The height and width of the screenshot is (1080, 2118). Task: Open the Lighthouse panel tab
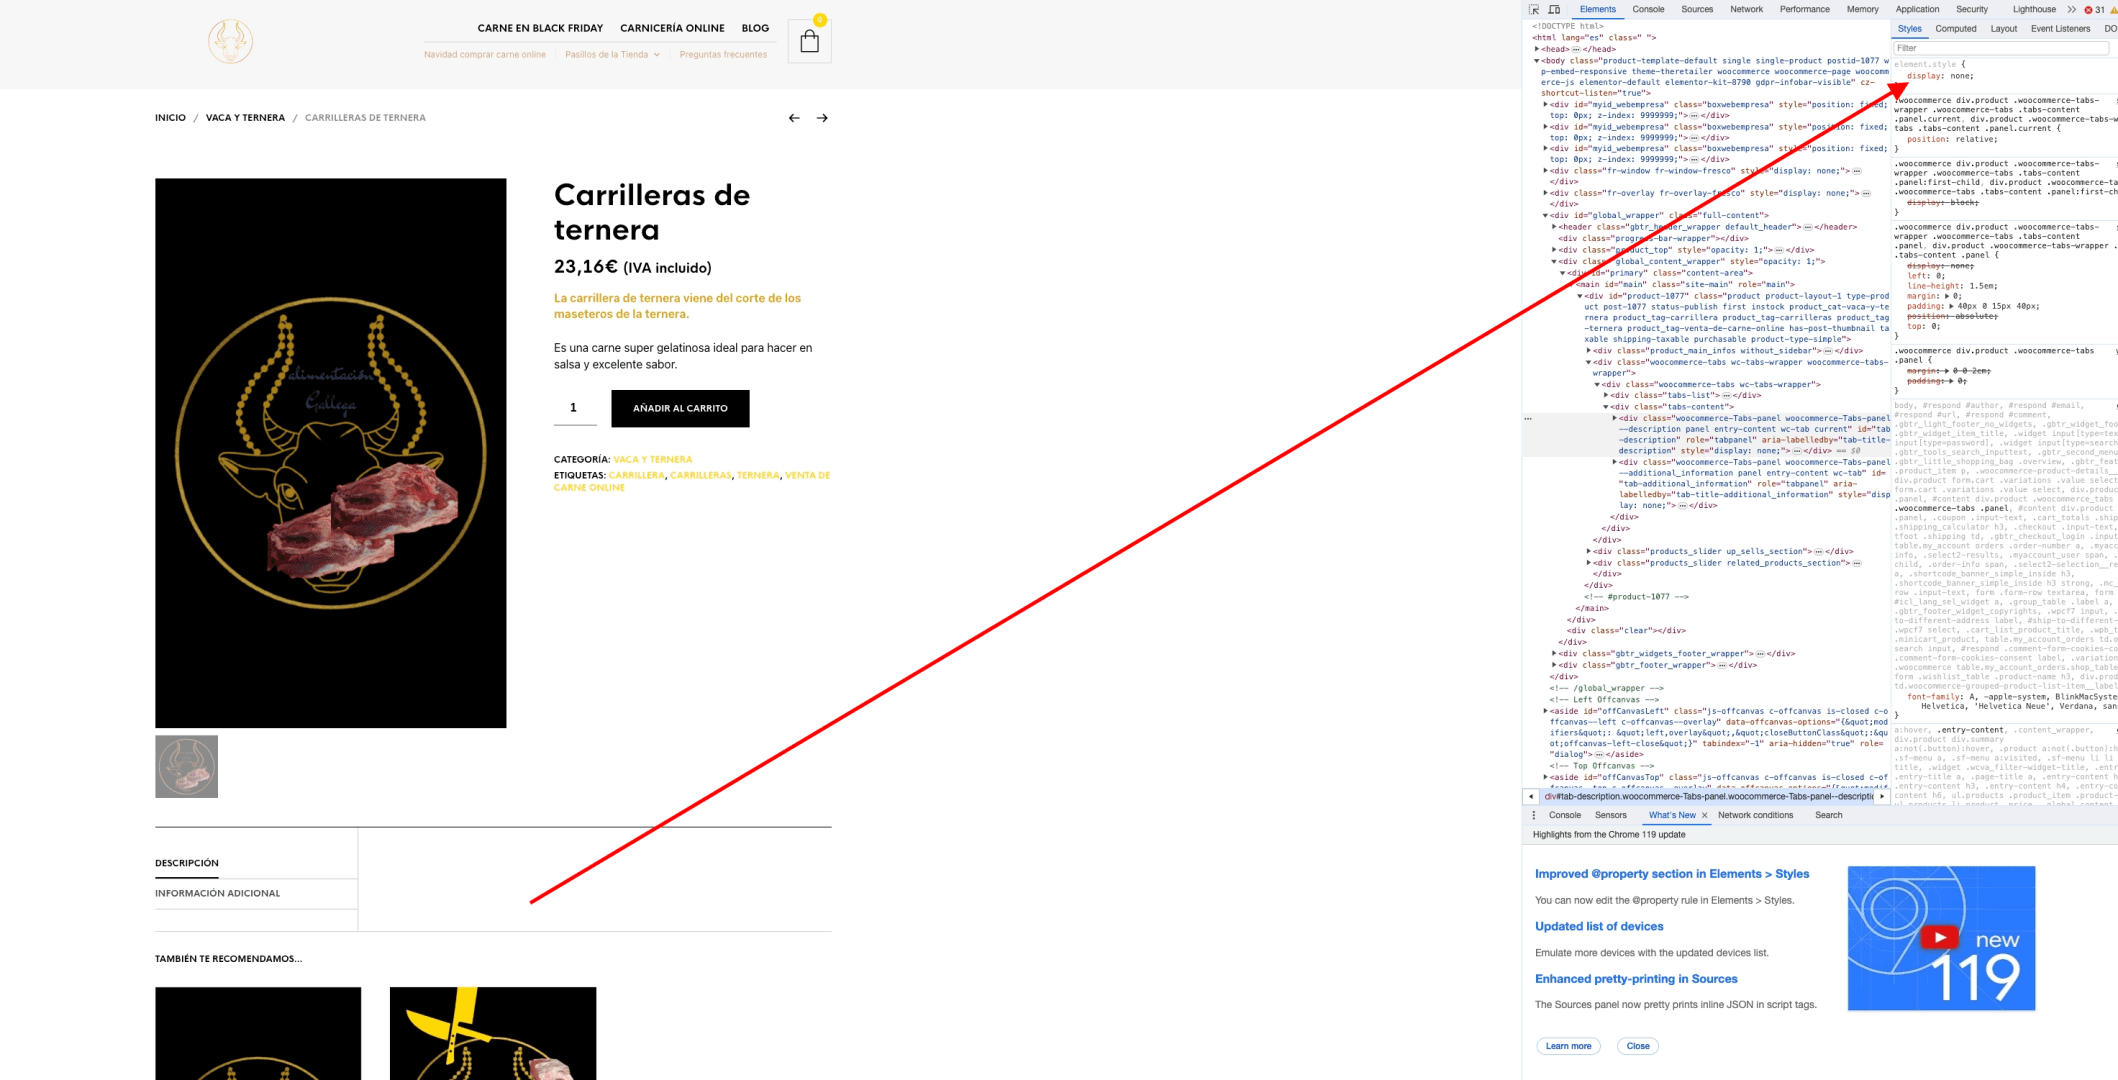[2034, 9]
